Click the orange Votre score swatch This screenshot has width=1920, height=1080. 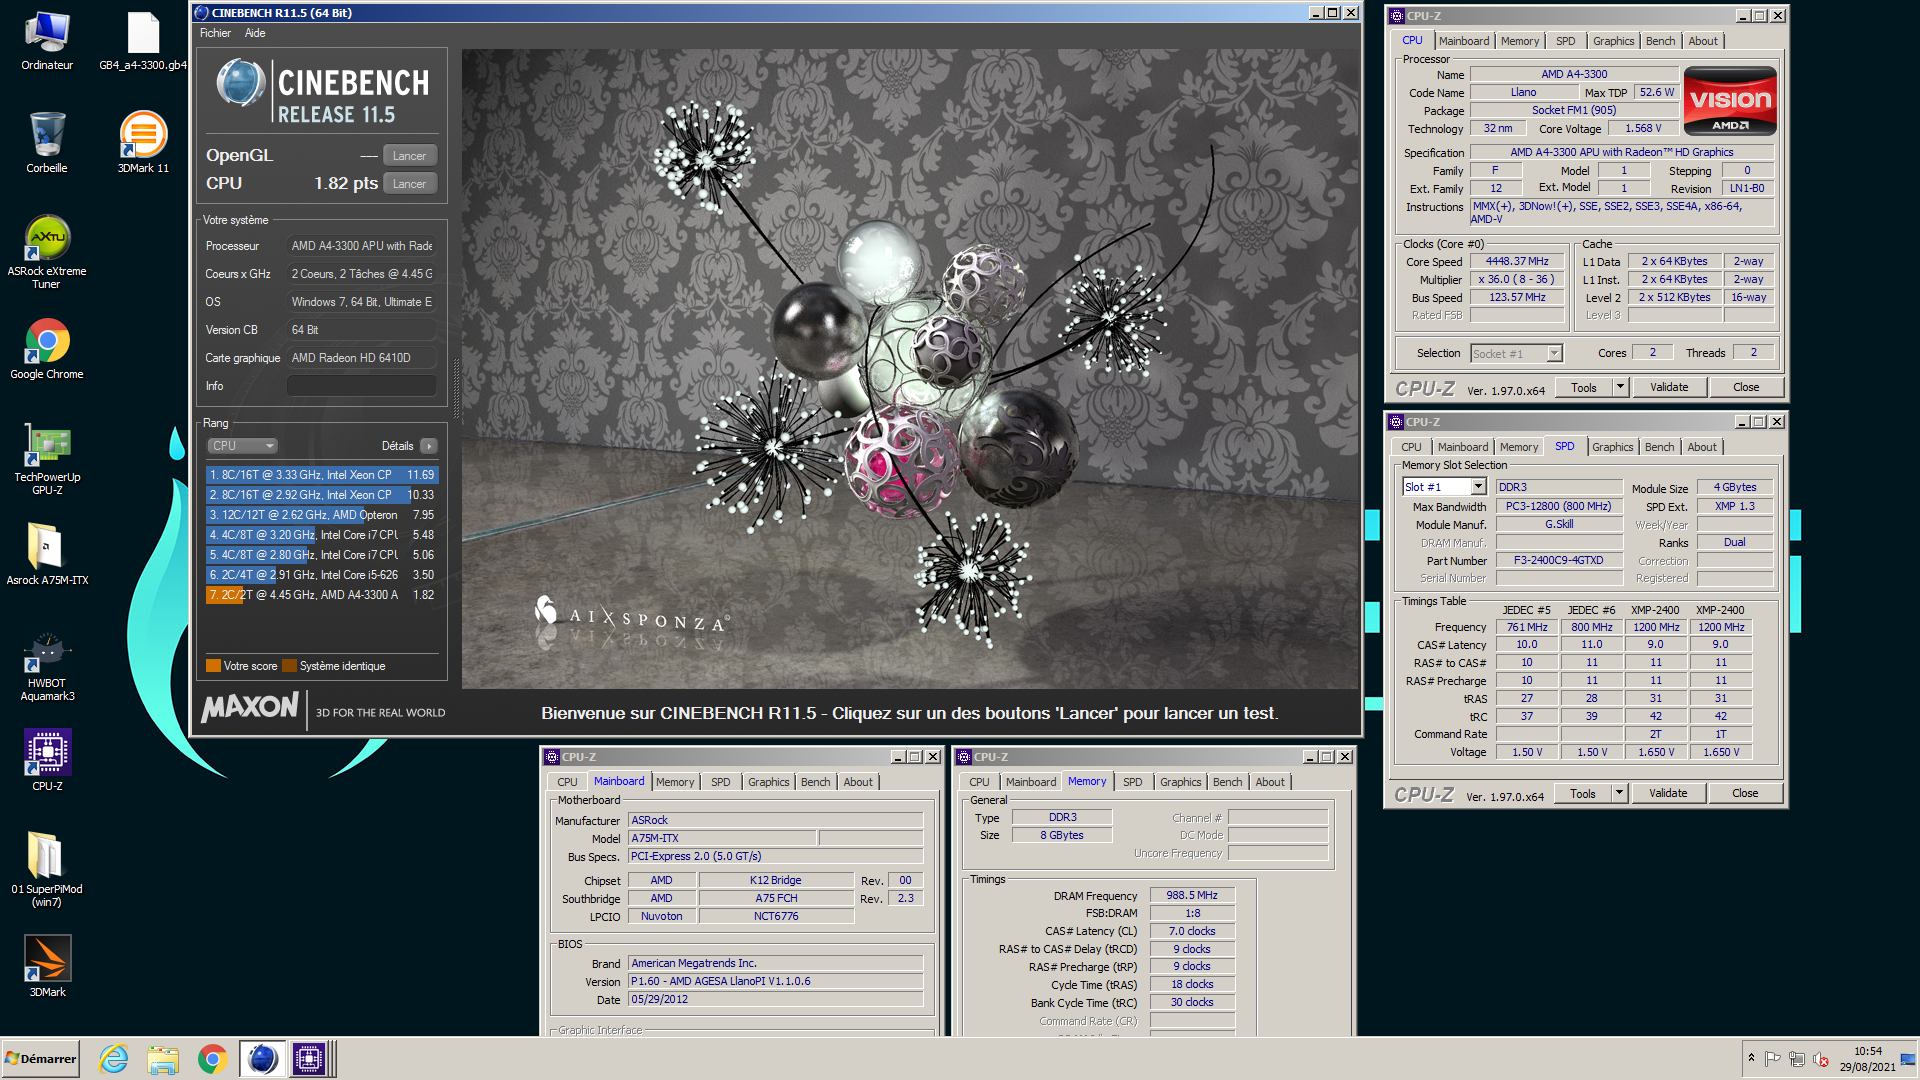(213, 666)
